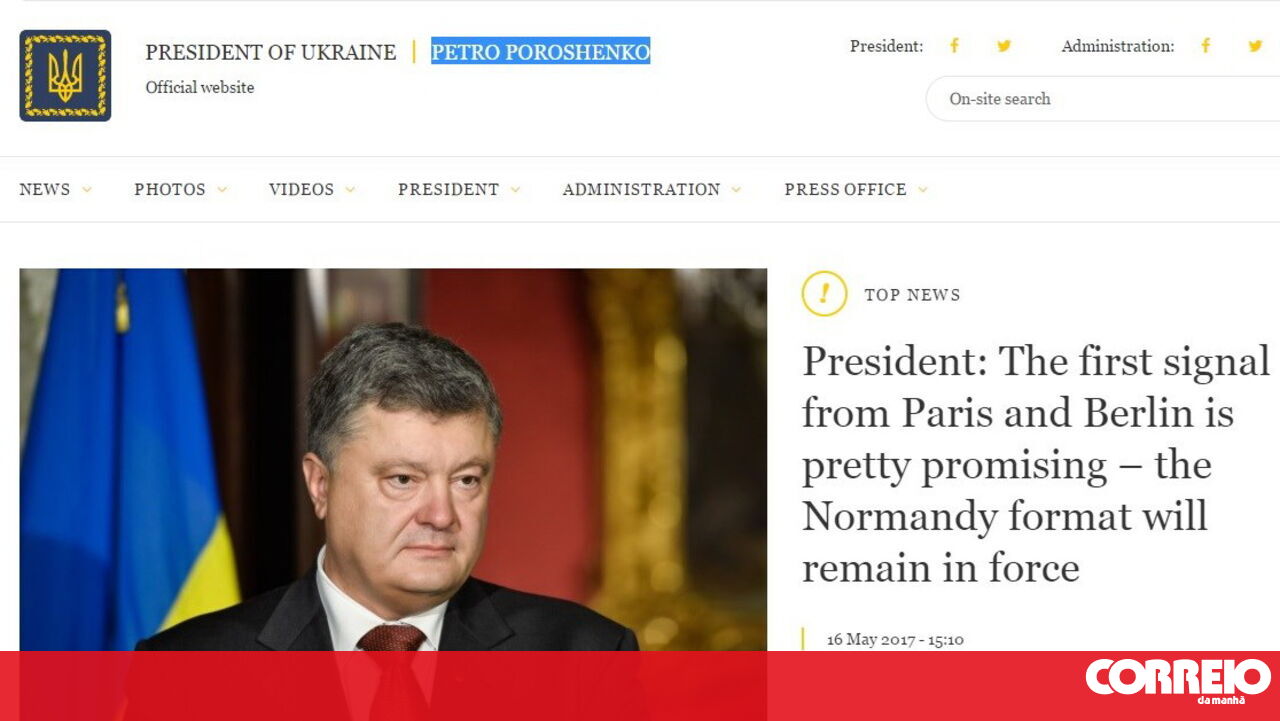Focus the On-site search field
The width and height of the screenshot is (1280, 721).
[x=1103, y=99]
